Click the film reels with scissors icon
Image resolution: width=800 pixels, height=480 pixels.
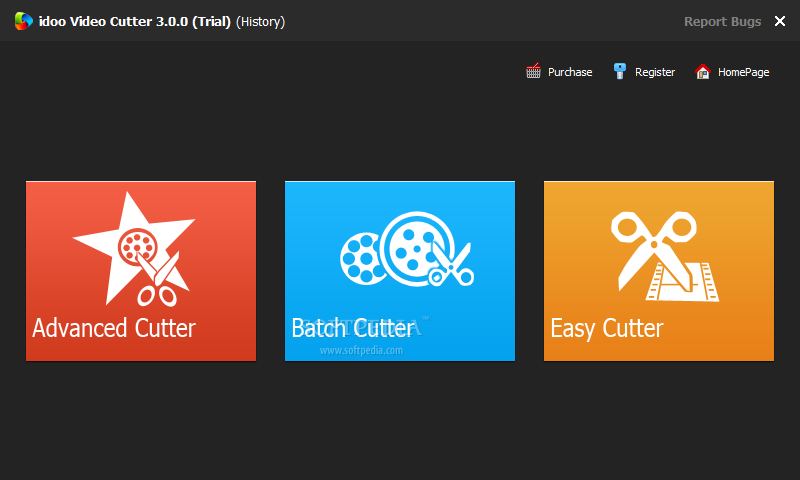pyautogui.click(x=407, y=248)
